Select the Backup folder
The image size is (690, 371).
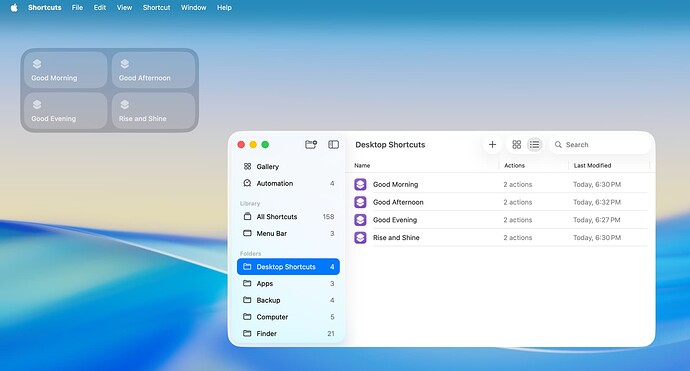(288, 300)
